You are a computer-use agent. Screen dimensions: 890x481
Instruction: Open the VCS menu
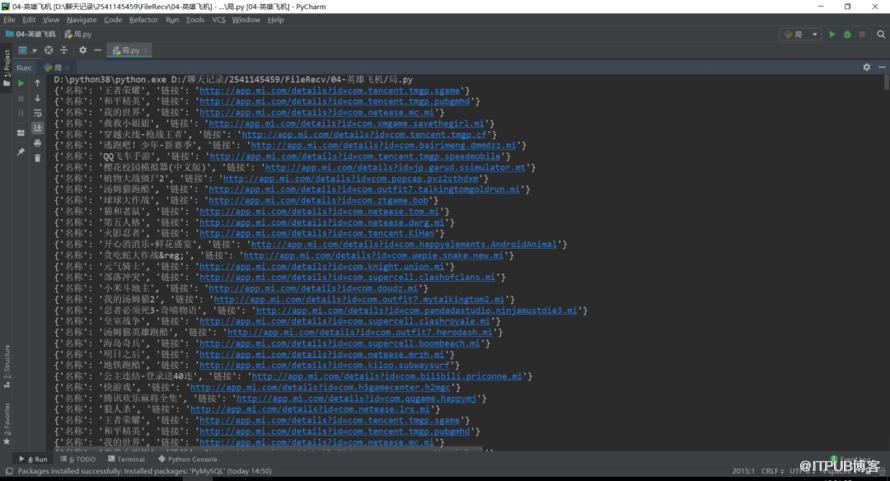[x=219, y=20]
